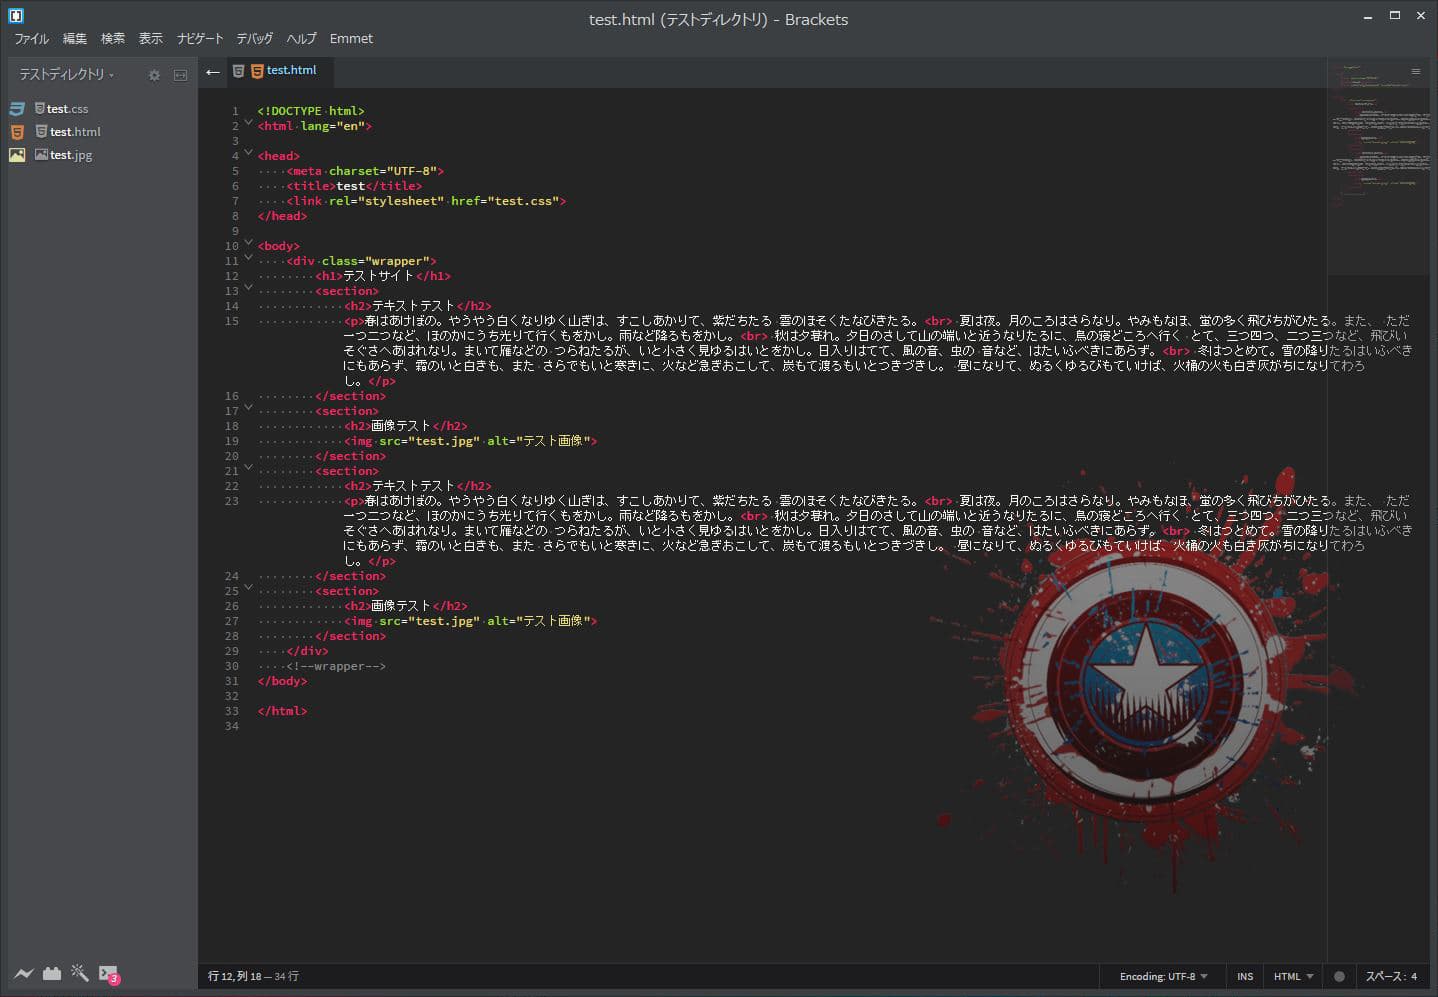Open the Emmet menu
The image size is (1438, 997).
pyautogui.click(x=351, y=39)
